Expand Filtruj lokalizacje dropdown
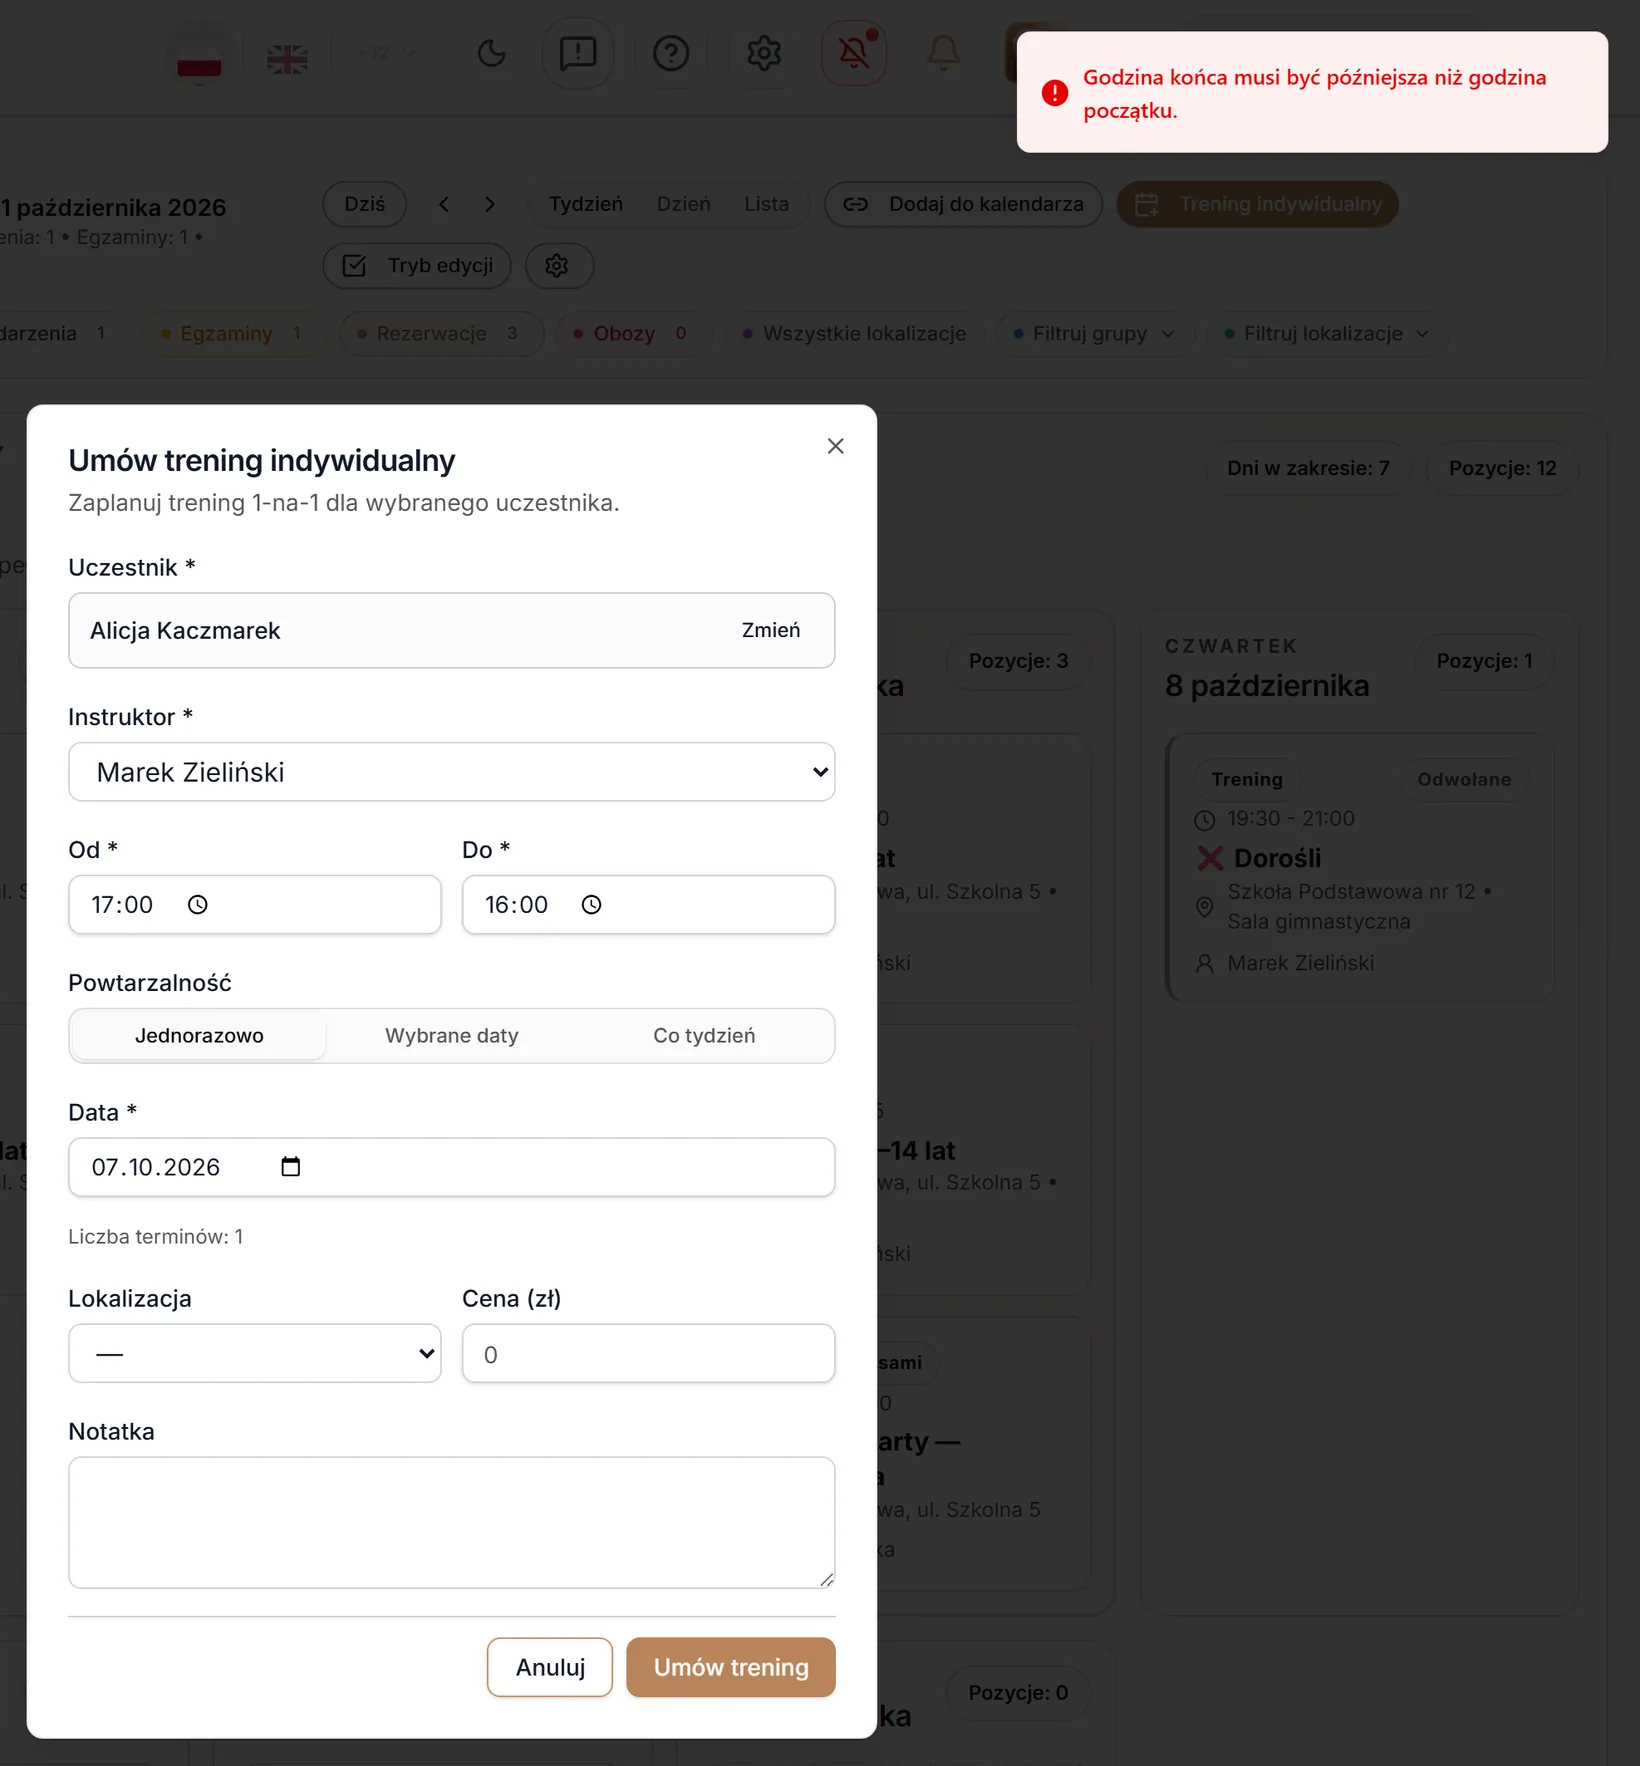Viewport: 1640px width, 1766px height. [1328, 334]
